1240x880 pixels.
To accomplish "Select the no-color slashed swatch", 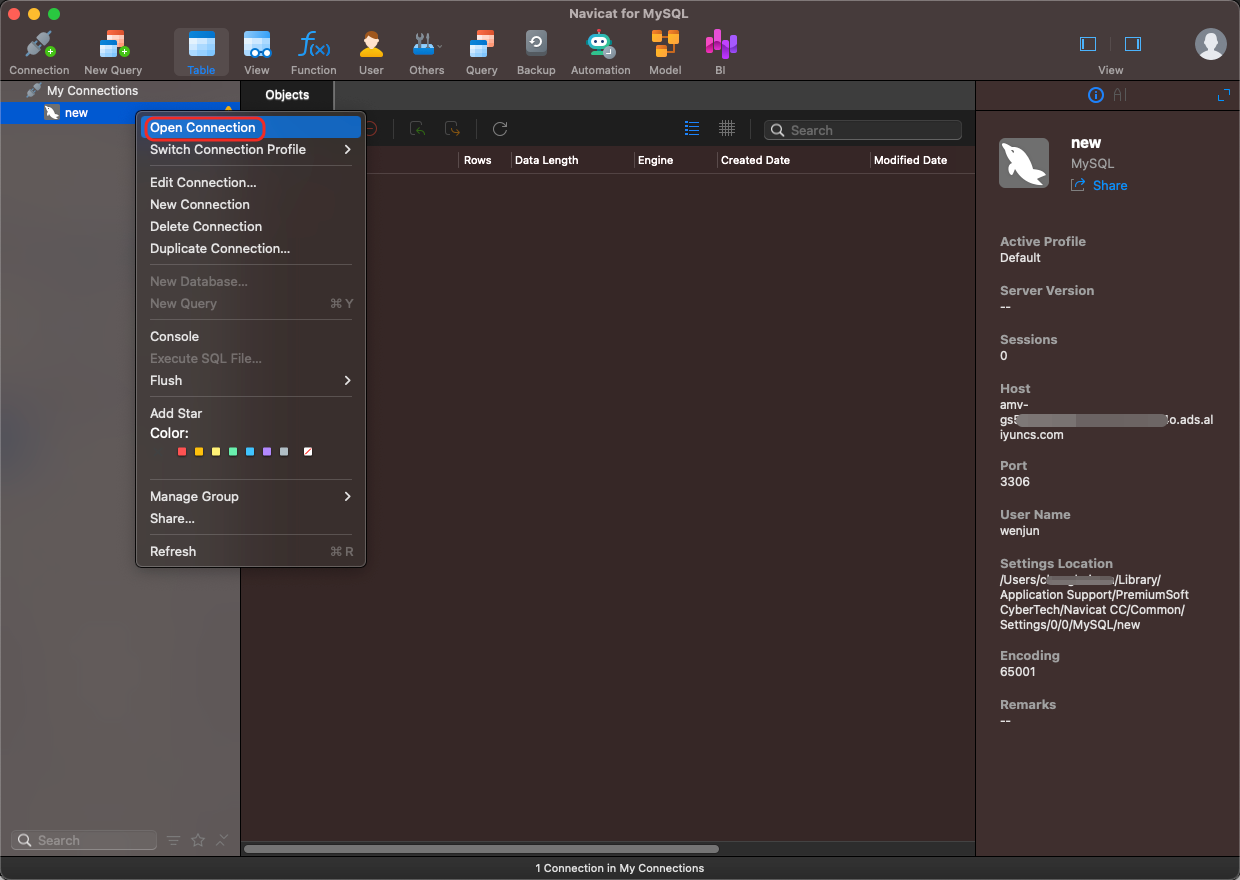I will (308, 452).
